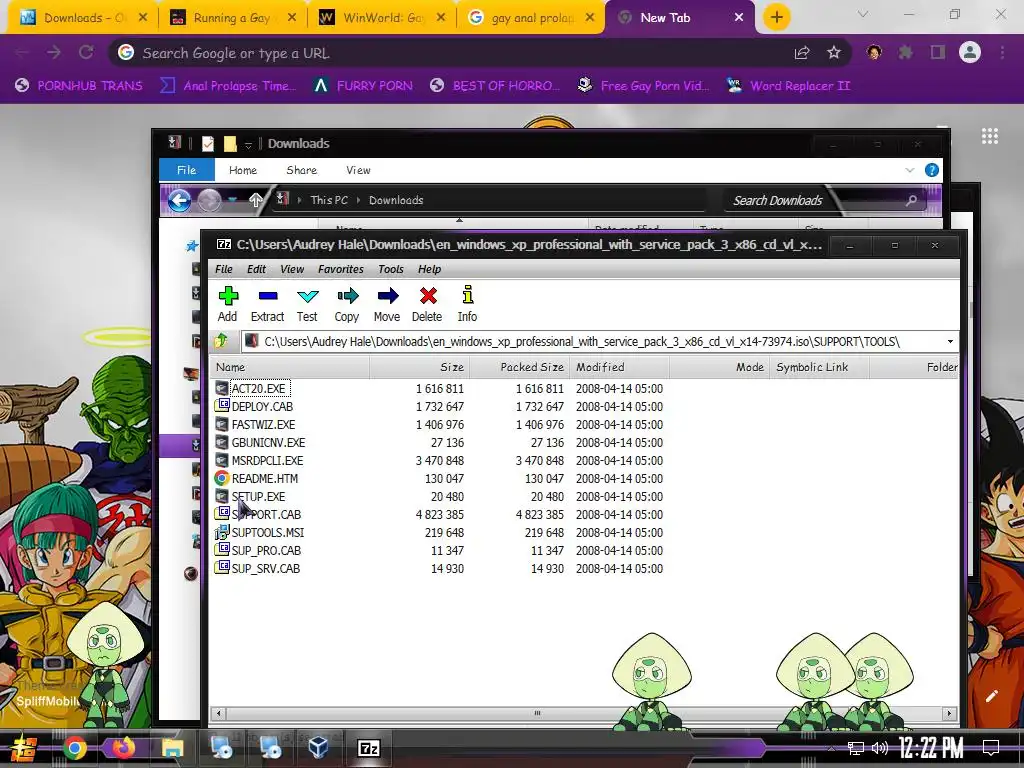This screenshot has height=768, width=1024.
Task: Open Share tab in Downloads Explorer window
Action: click(x=302, y=170)
